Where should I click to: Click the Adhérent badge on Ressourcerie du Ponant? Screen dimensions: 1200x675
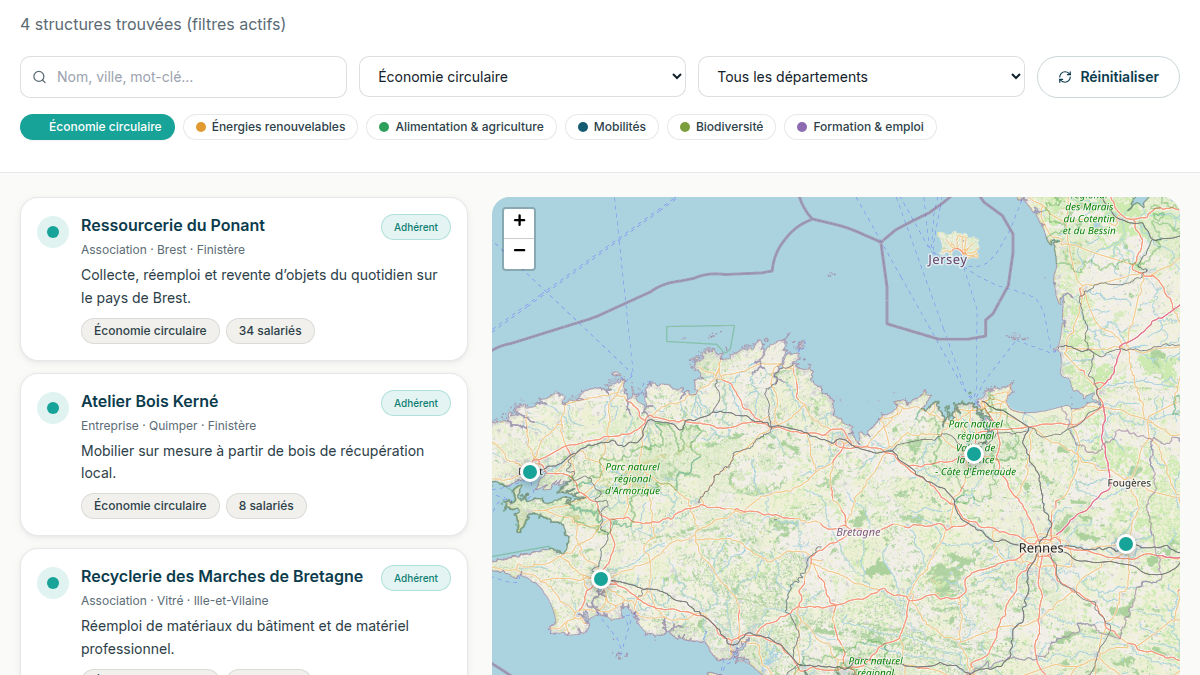[x=416, y=227]
